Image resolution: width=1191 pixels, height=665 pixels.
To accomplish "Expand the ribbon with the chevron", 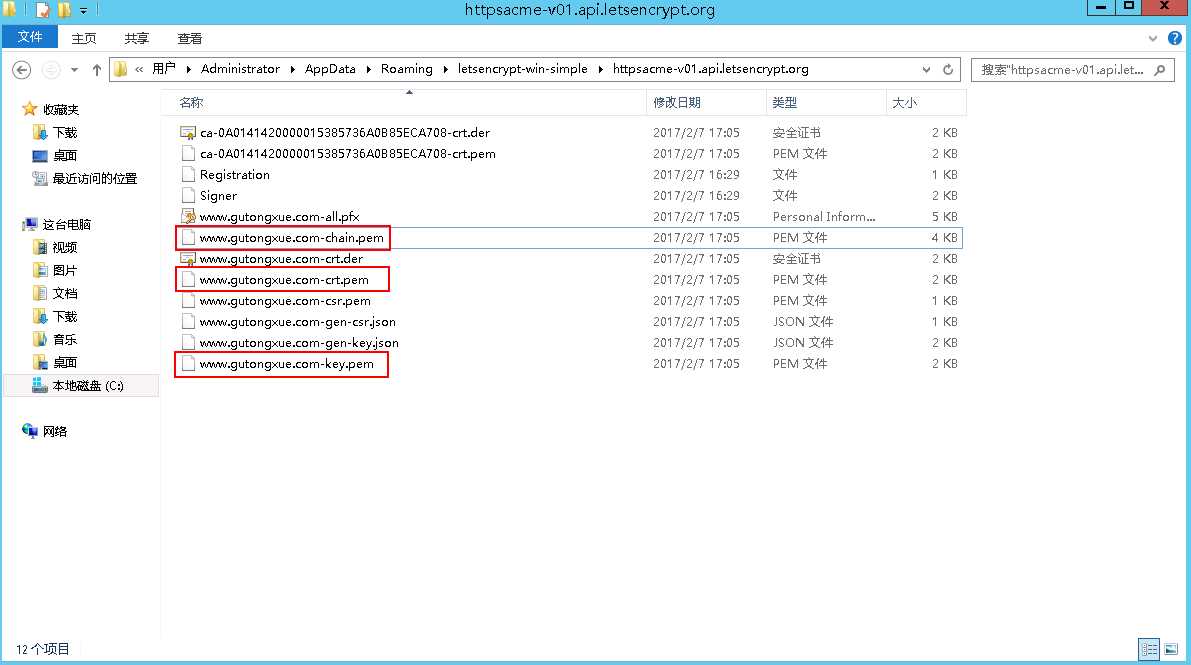I will [x=1152, y=38].
